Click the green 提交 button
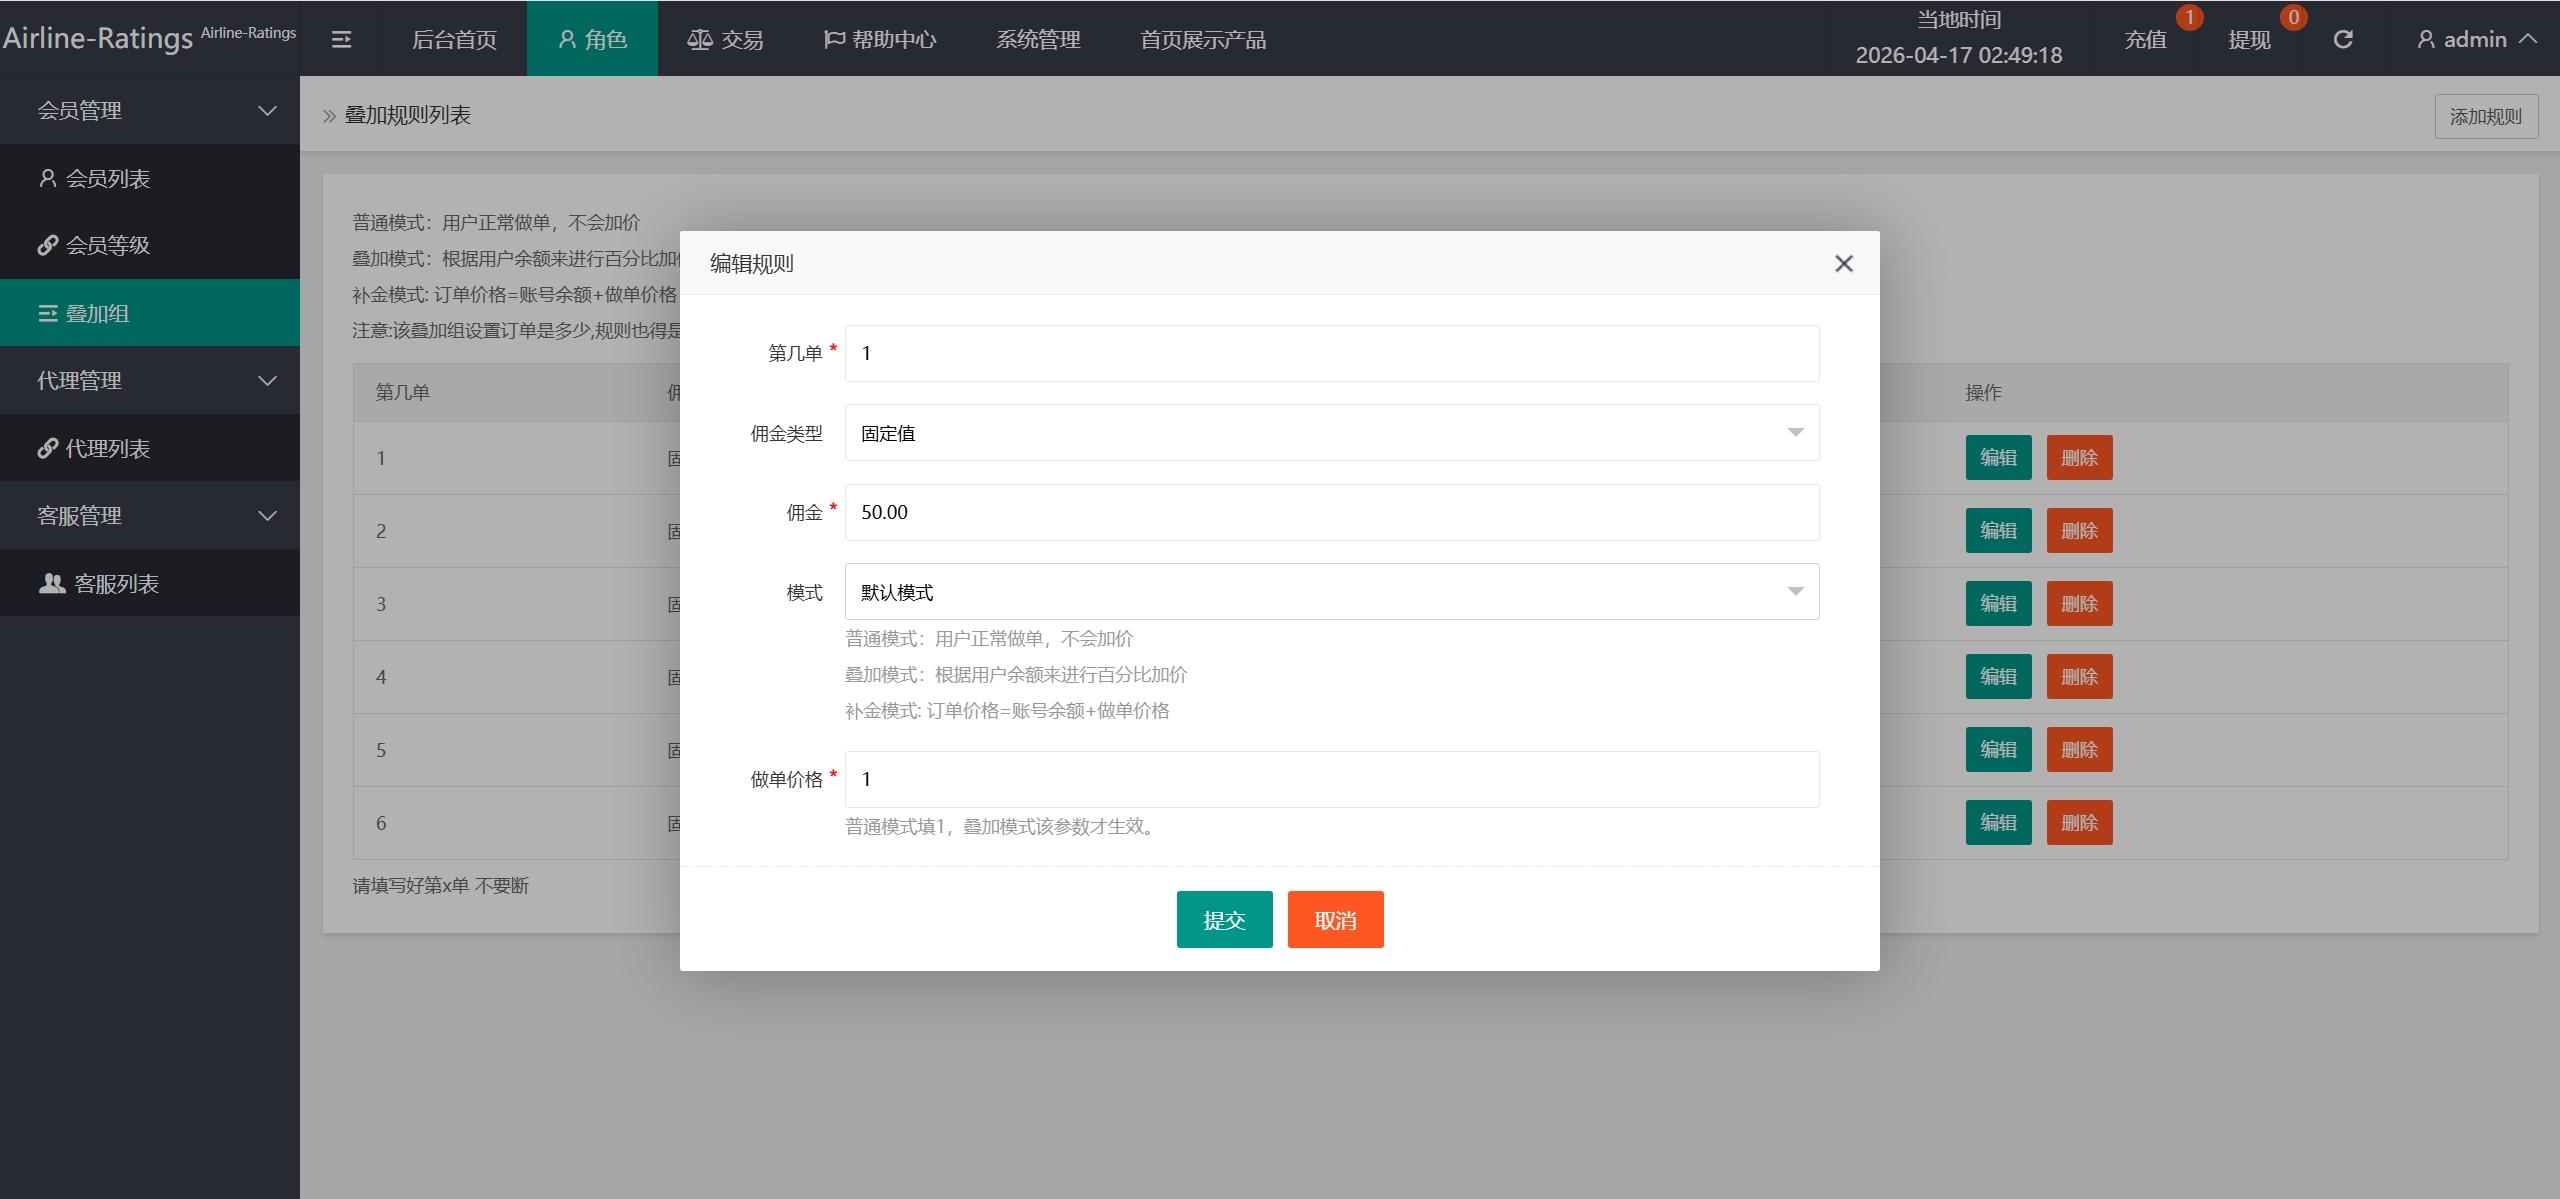 pyautogui.click(x=1224, y=919)
